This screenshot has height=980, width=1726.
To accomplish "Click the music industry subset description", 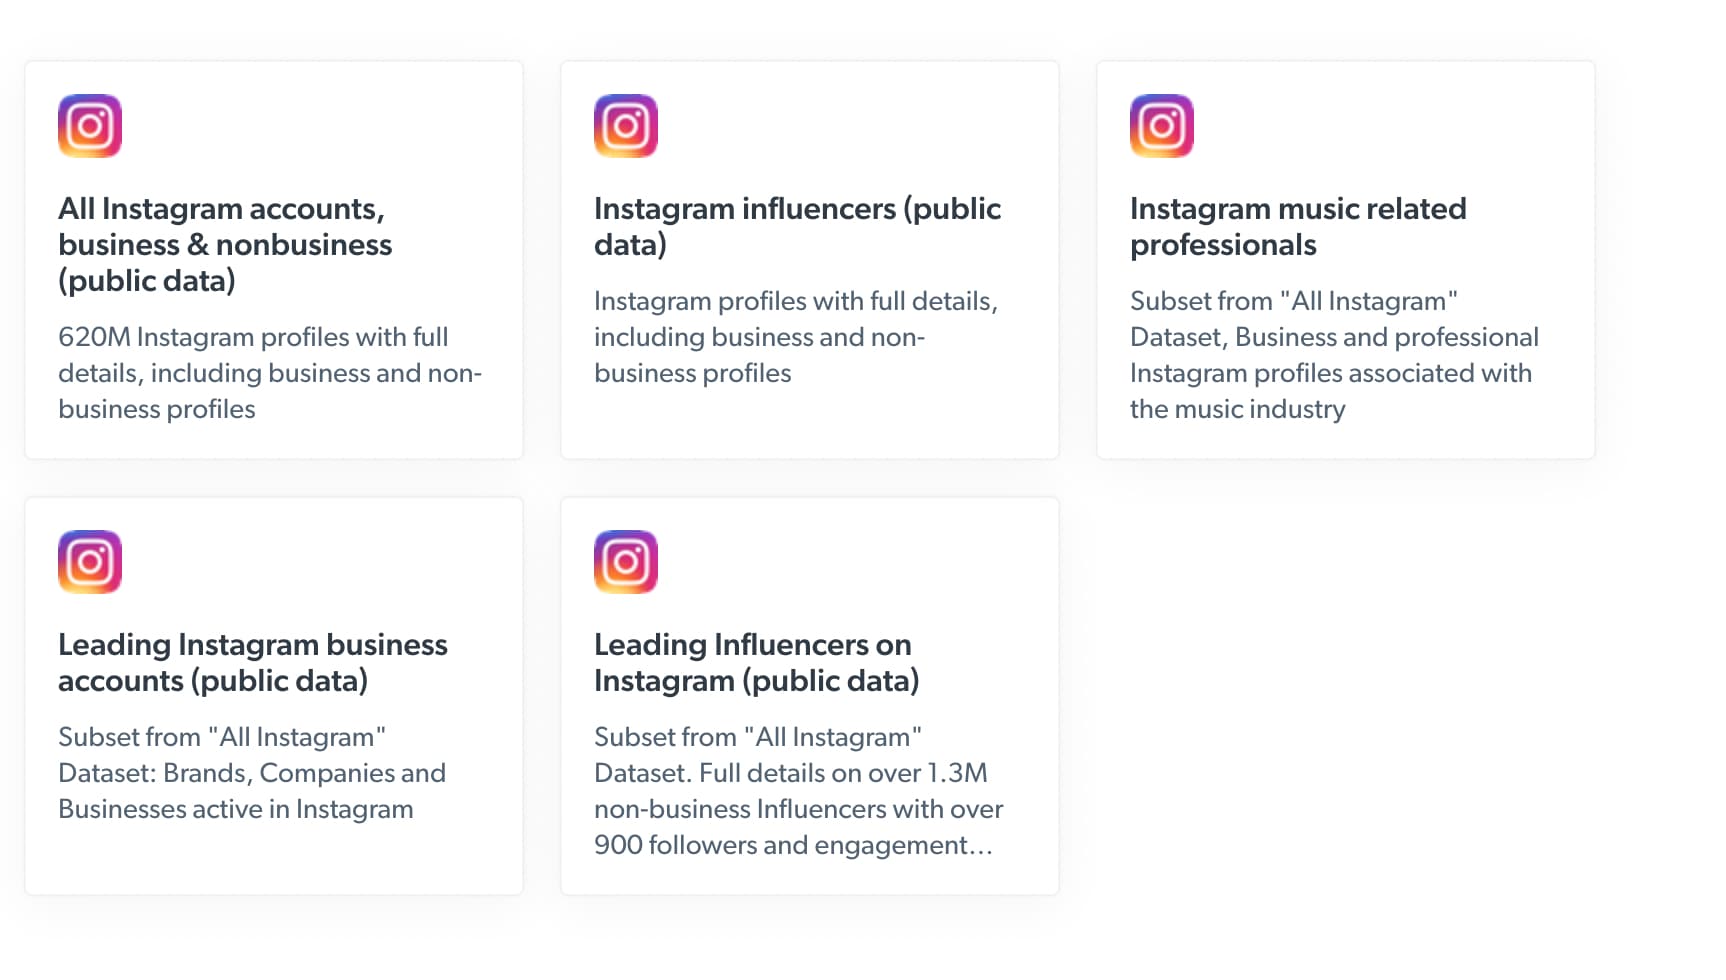I will click(x=1334, y=355).
